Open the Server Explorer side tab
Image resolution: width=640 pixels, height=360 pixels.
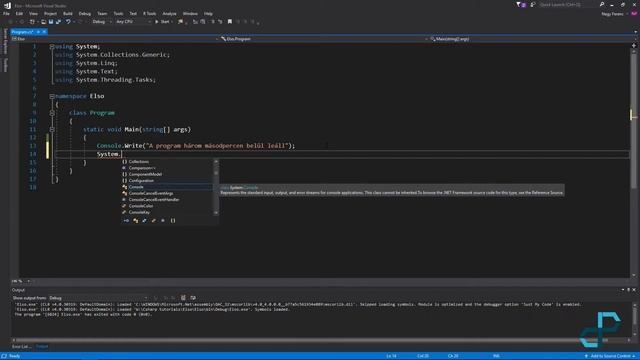(x=5, y=41)
